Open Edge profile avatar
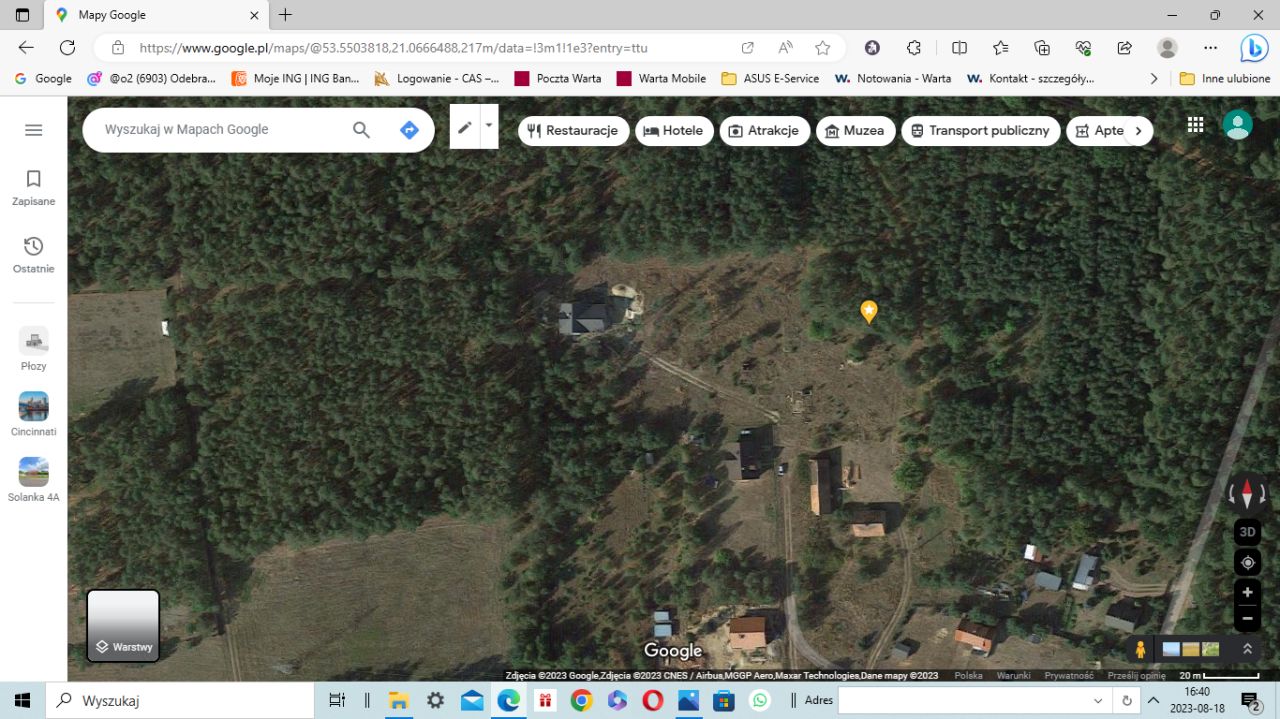1280x719 pixels. point(1167,47)
